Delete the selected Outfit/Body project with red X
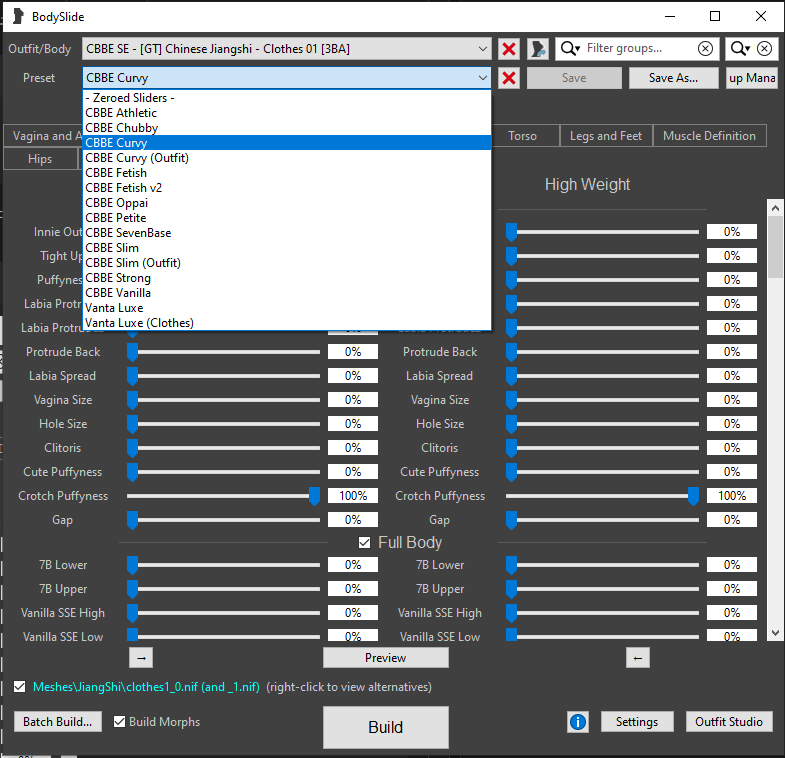 pos(509,49)
